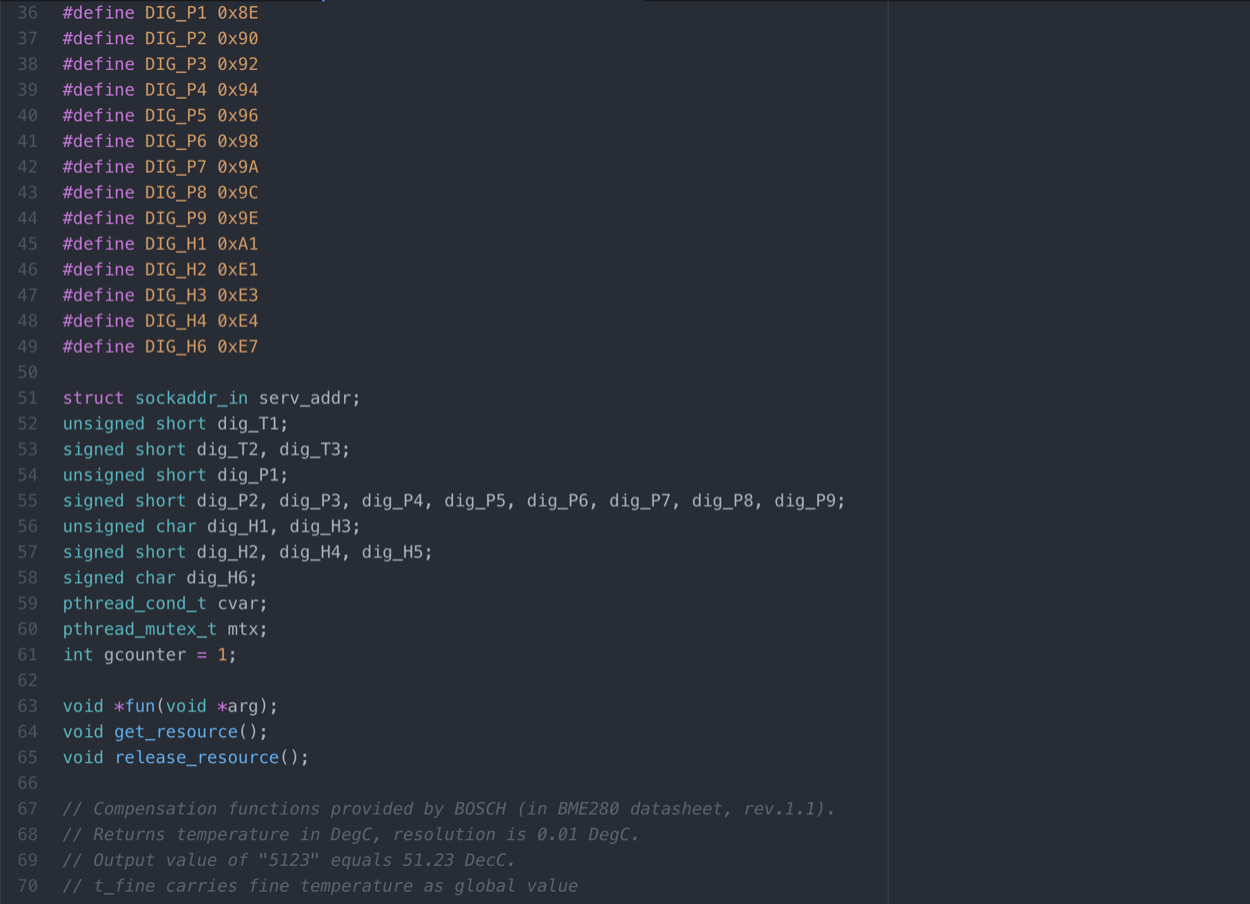The width and height of the screenshot is (1250, 904).
Task: Click the sockaddr_in type name
Action: [191, 398]
